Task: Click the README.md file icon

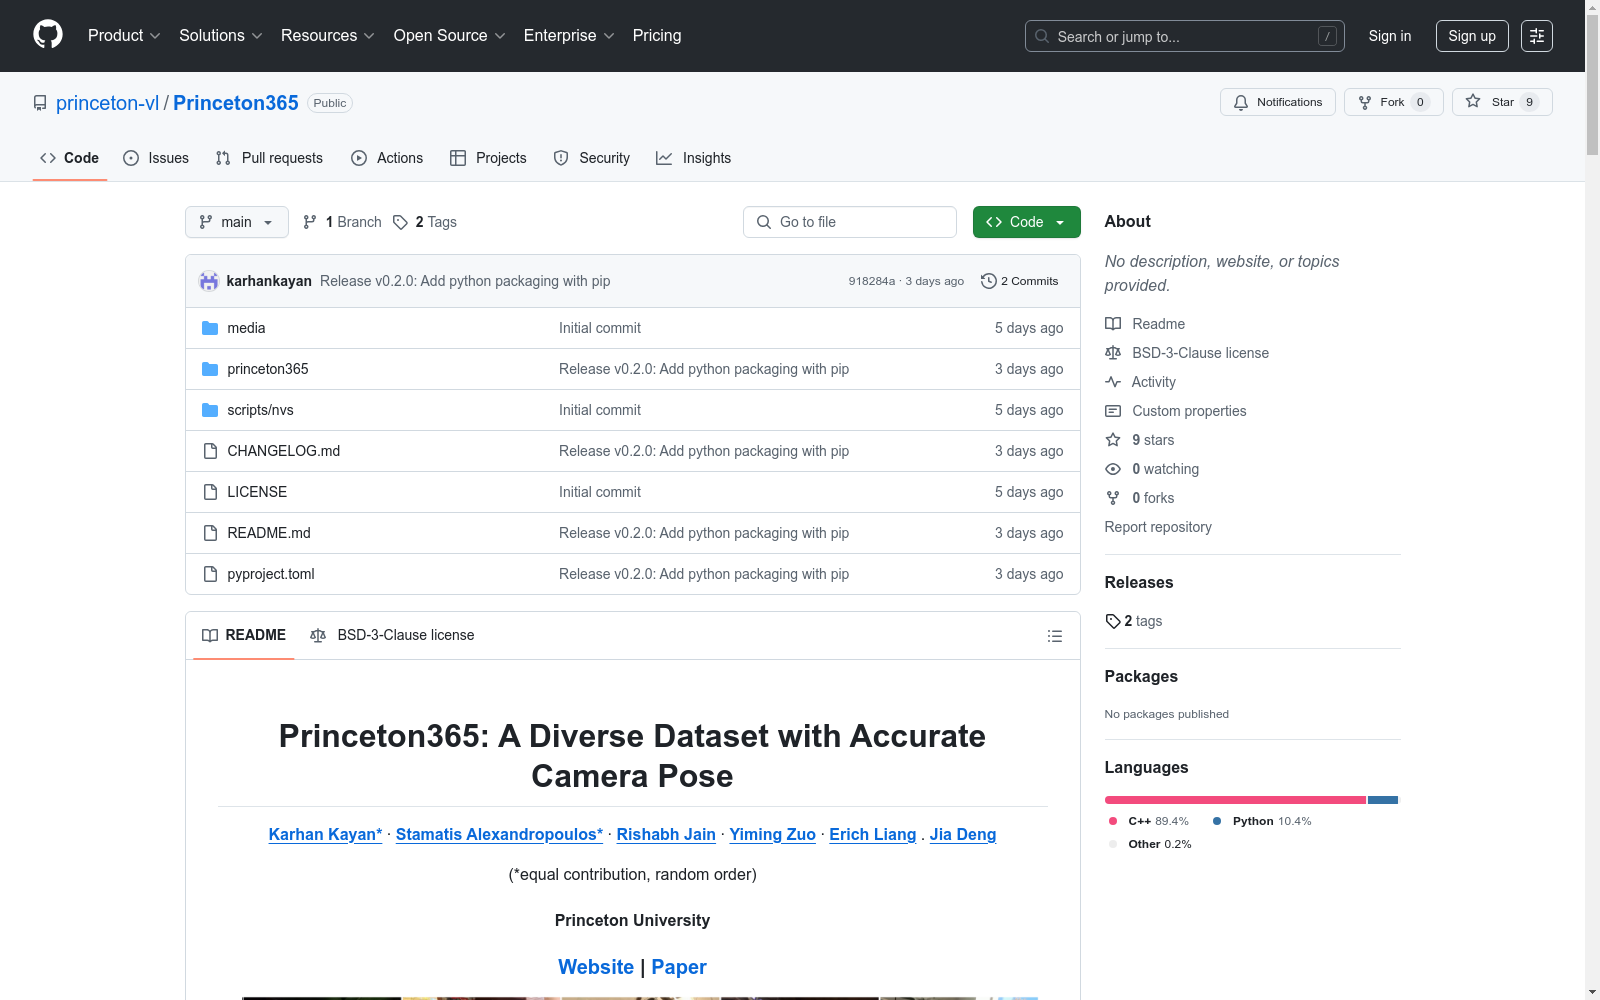Action: (x=210, y=533)
